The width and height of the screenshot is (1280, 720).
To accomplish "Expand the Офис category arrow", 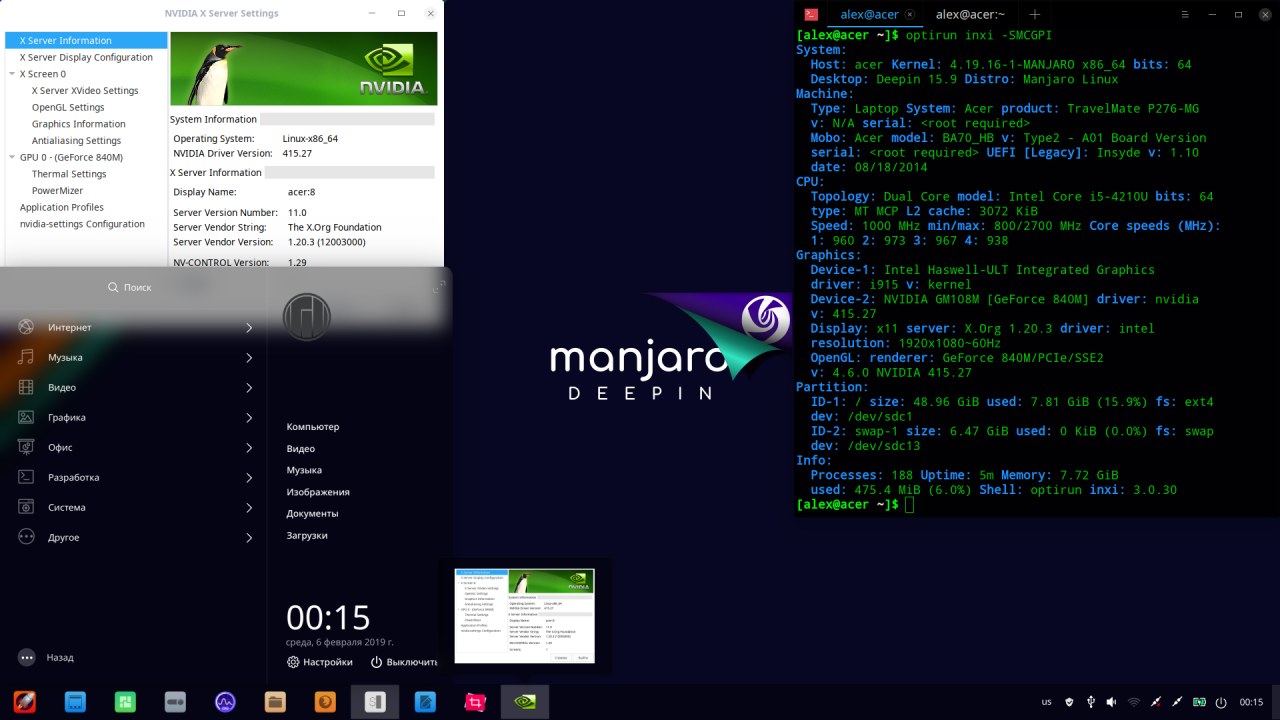I will (249, 448).
